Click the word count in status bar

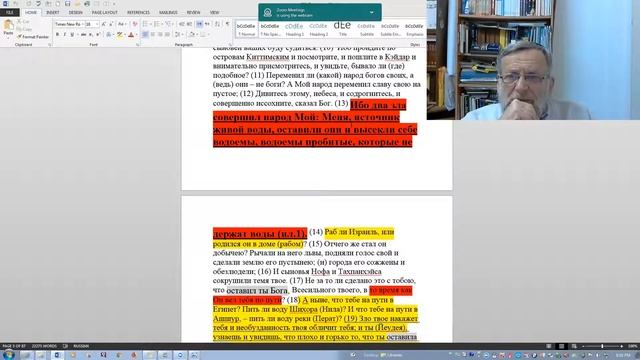click(x=44, y=346)
